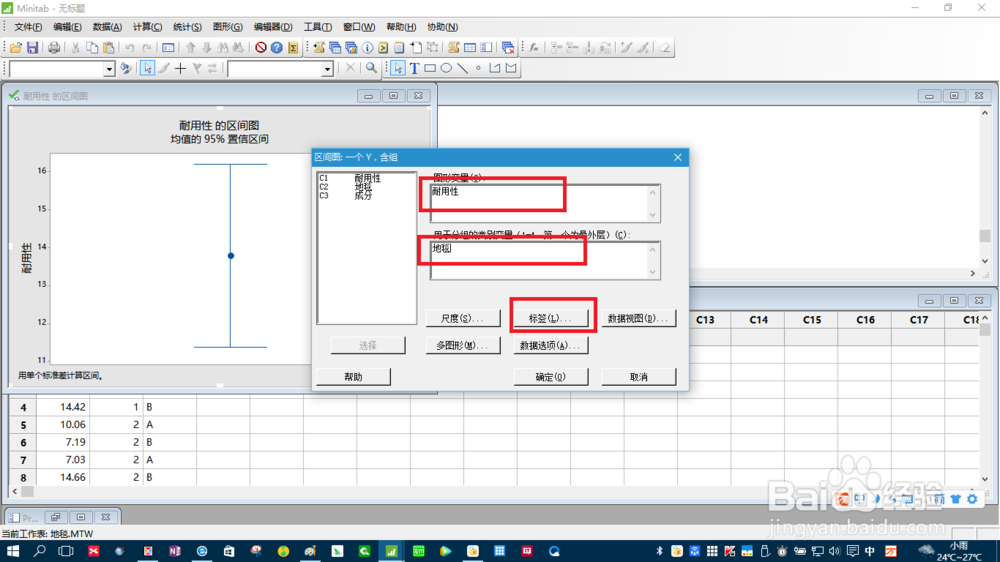
Task: Click the blue Info circle icon
Action: point(367,47)
